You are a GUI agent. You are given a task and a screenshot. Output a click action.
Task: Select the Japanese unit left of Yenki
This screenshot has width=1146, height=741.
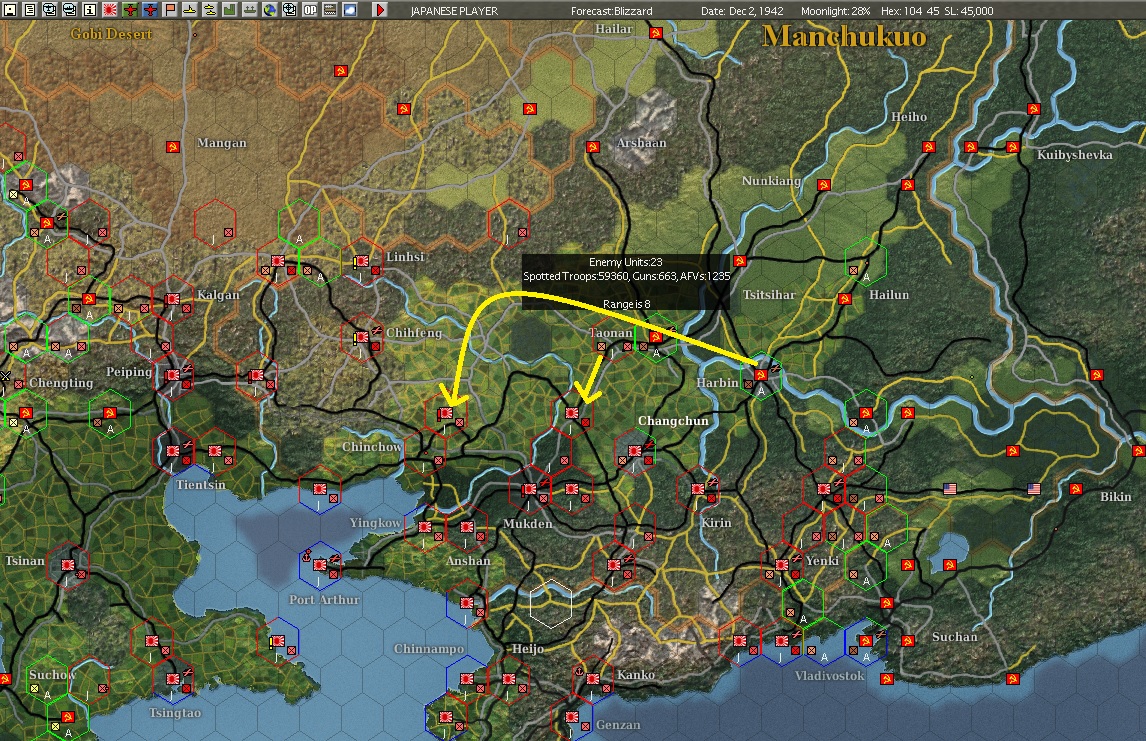(x=782, y=565)
